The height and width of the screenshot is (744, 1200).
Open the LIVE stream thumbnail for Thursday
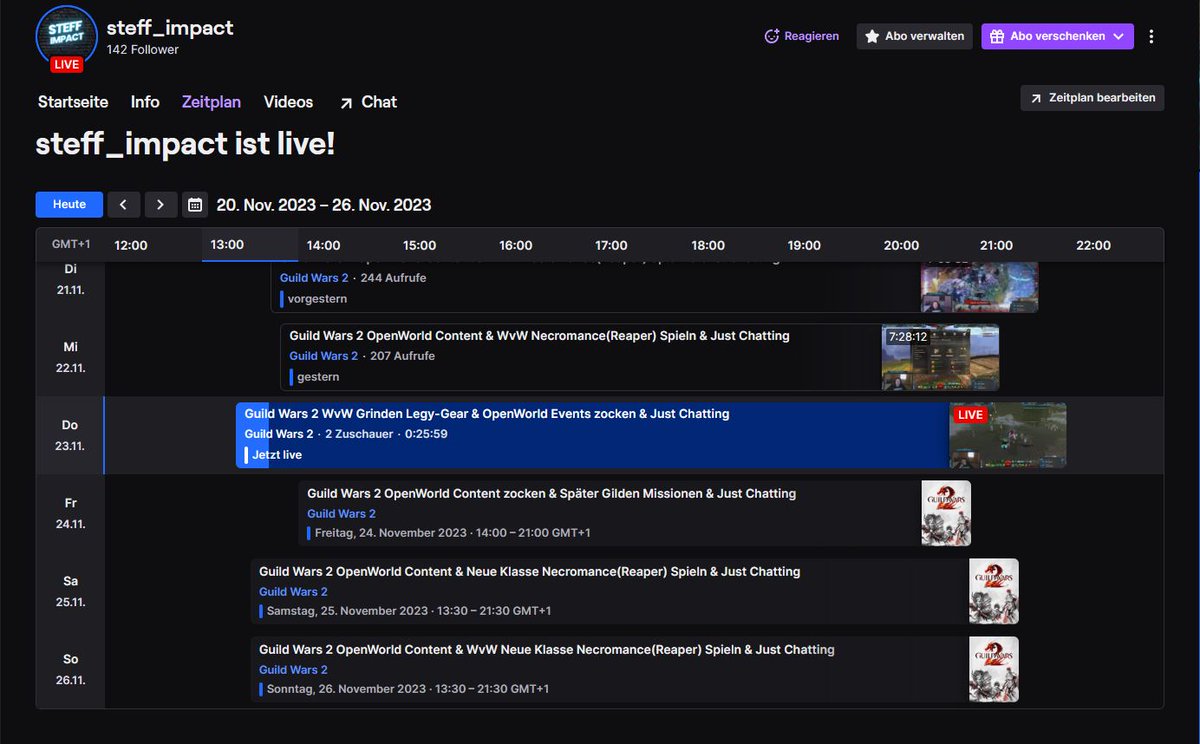pyautogui.click(x=1008, y=435)
